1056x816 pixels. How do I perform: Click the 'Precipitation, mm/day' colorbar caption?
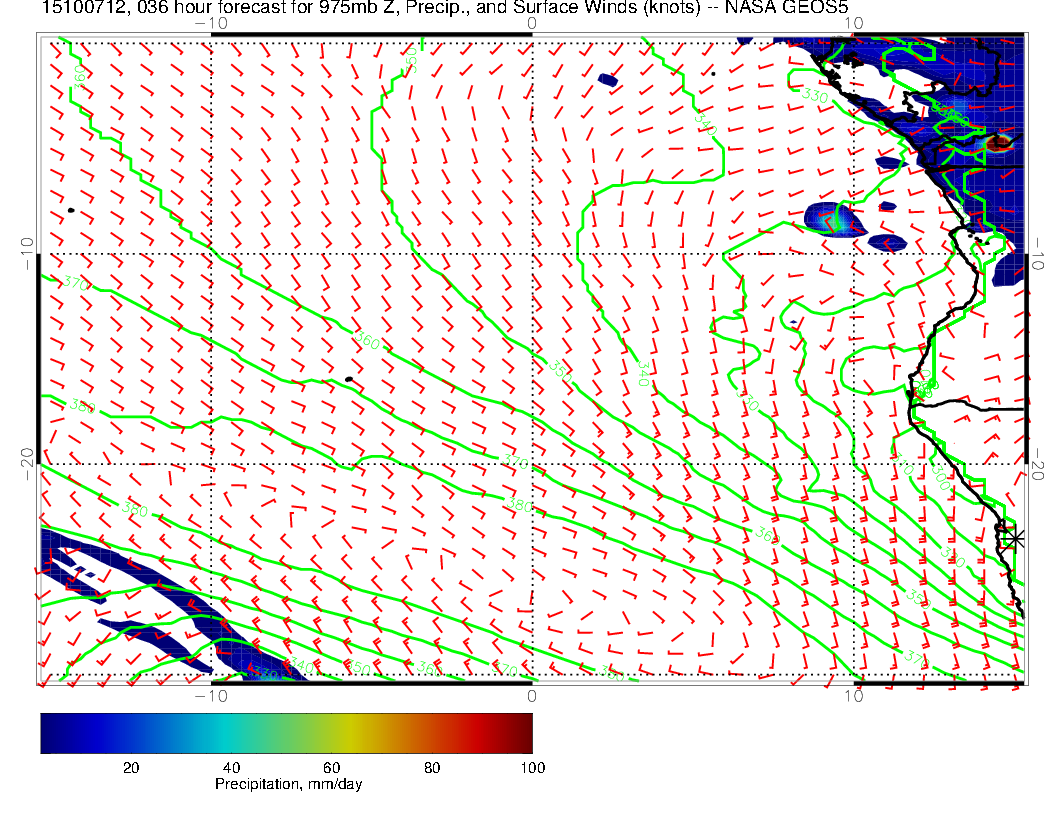pyautogui.click(x=288, y=784)
